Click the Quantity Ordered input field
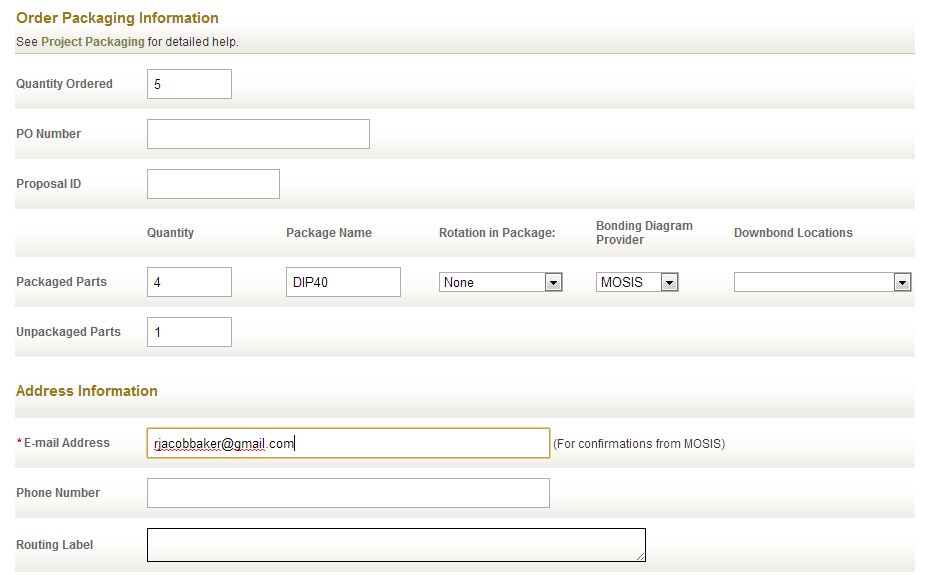Viewport: 933px width, 575px height. point(189,84)
